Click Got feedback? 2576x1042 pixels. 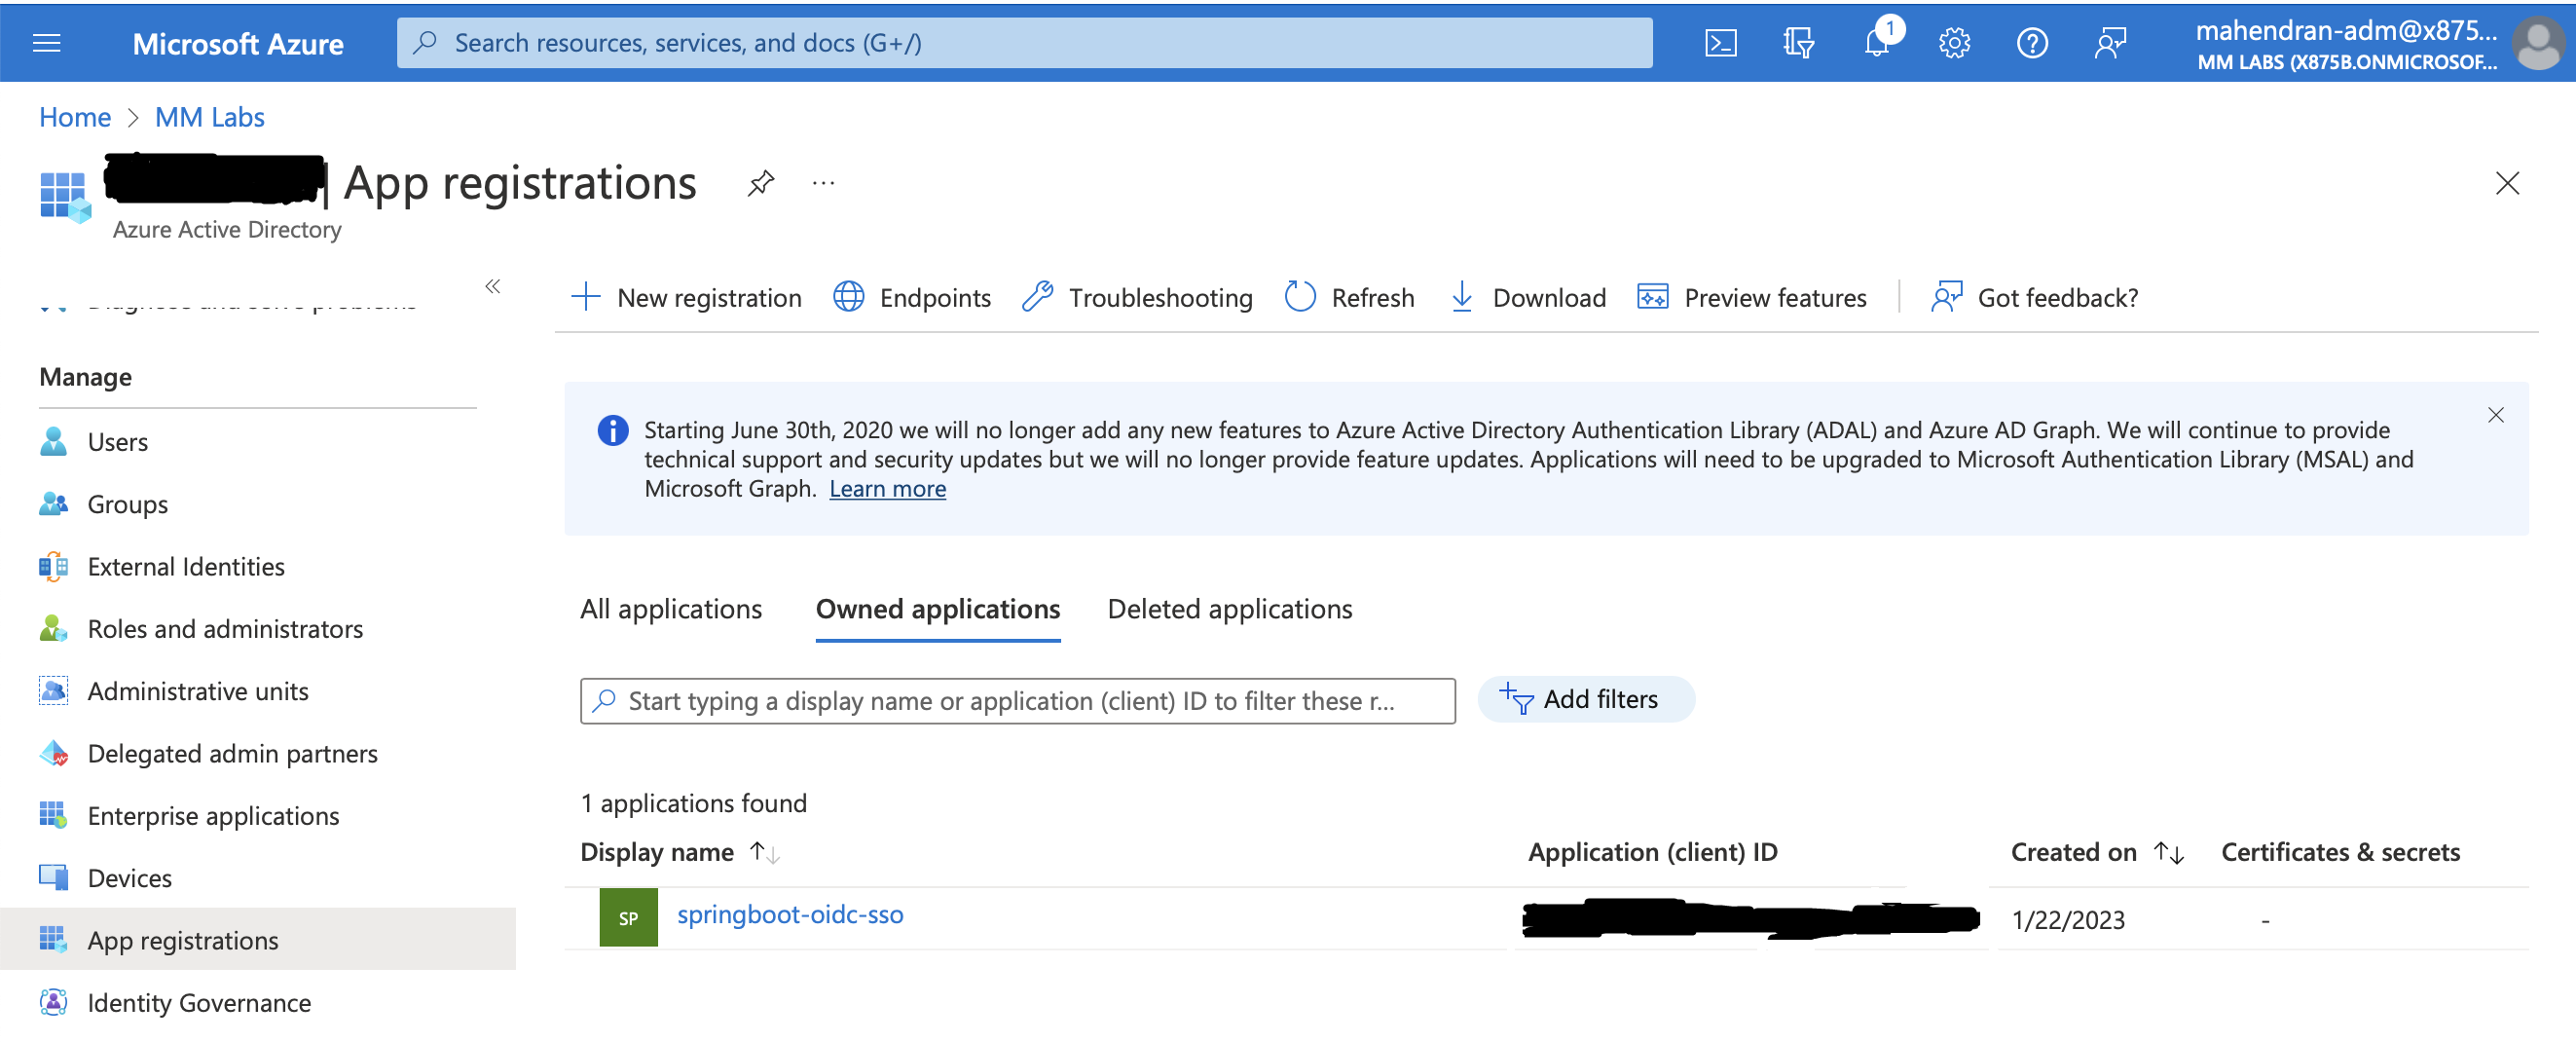pos(2035,297)
